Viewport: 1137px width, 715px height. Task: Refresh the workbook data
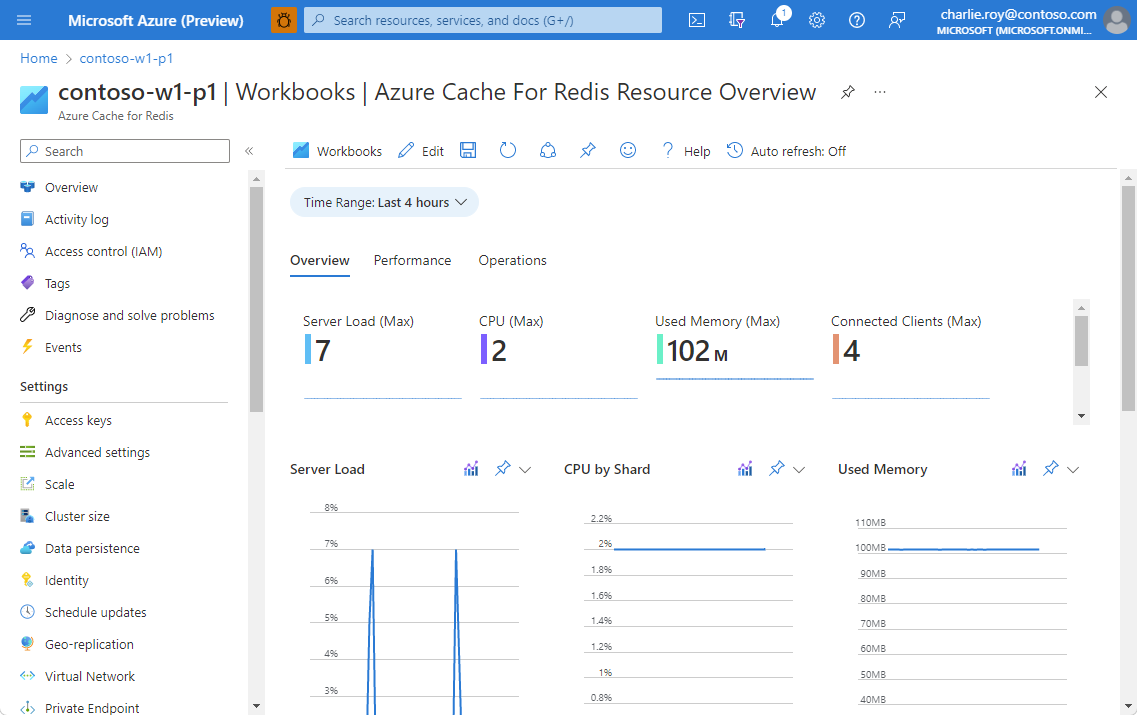click(x=507, y=150)
